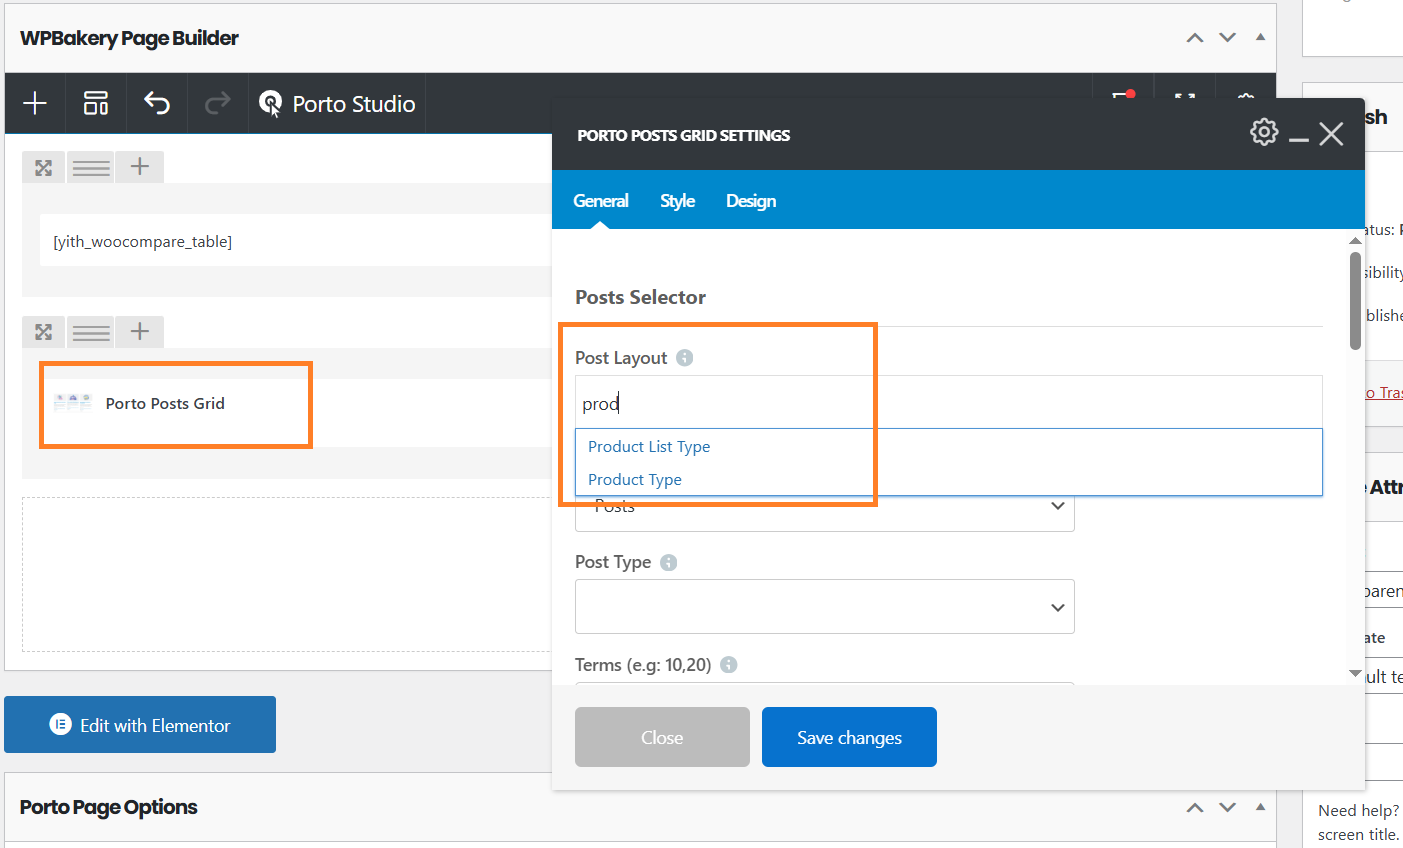This screenshot has height=848, width=1403.
Task: Click the dialog scrollbar down arrow
Action: click(1356, 674)
